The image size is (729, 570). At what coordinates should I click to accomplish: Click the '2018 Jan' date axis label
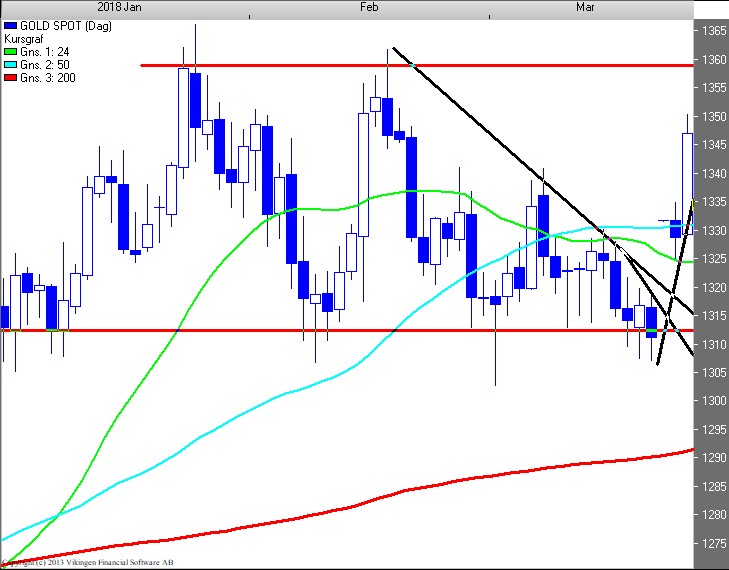[119, 7]
